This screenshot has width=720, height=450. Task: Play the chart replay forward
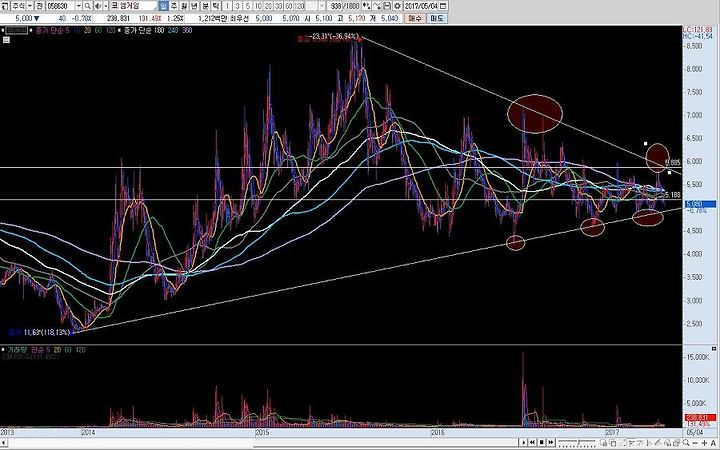tap(523, 443)
